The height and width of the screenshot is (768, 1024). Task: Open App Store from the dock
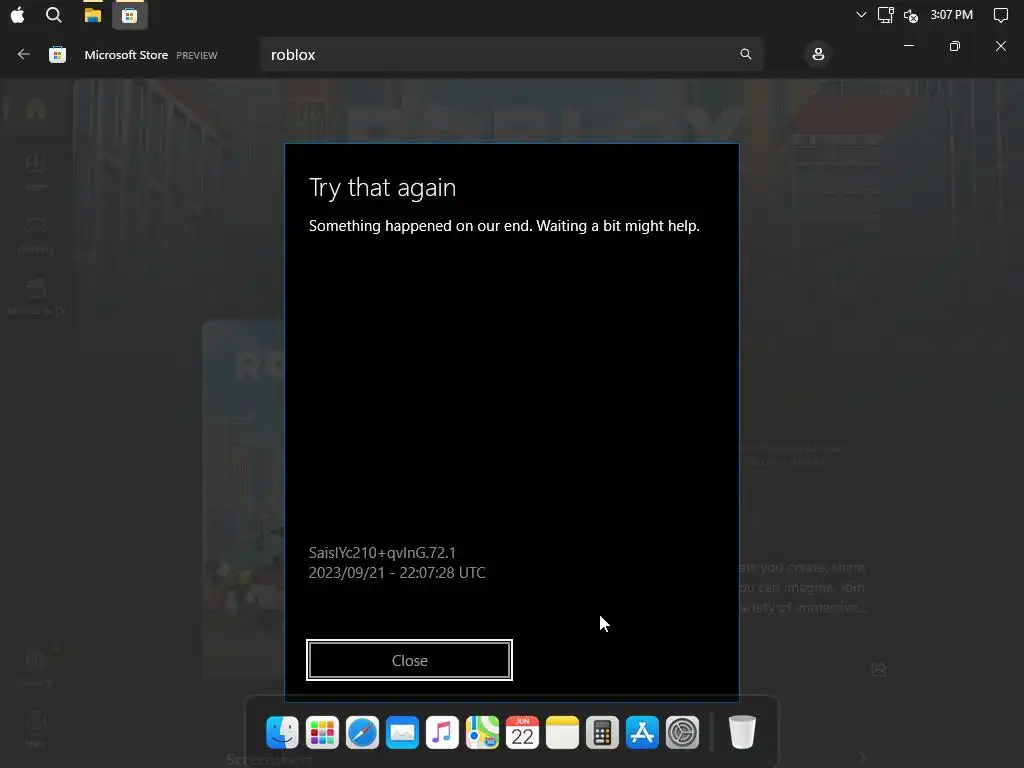click(642, 732)
